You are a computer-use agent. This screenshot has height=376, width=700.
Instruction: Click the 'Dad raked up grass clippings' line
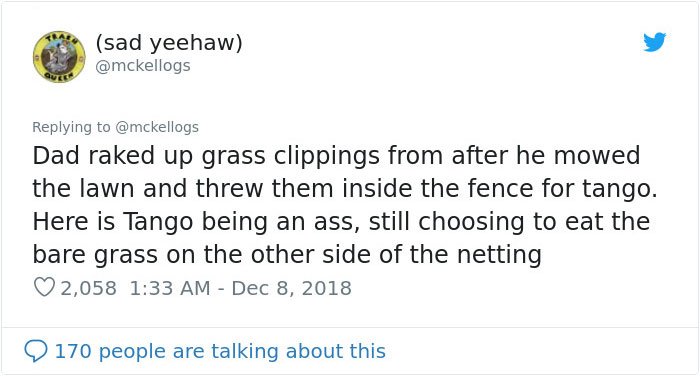[x=336, y=157]
